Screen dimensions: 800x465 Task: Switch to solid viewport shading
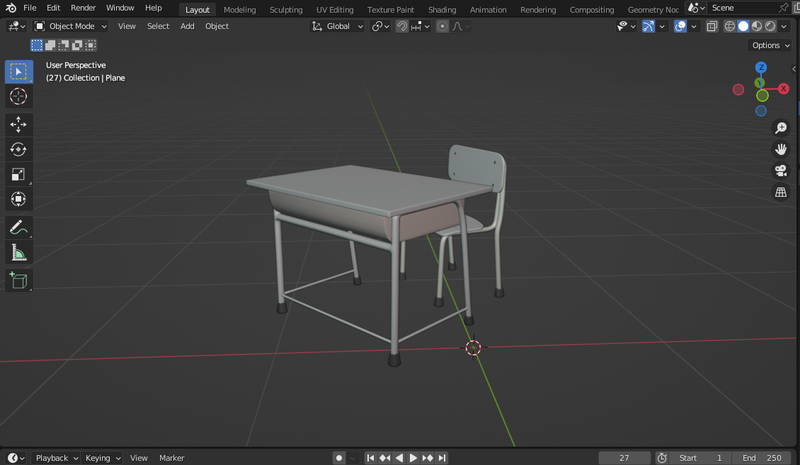pos(743,26)
